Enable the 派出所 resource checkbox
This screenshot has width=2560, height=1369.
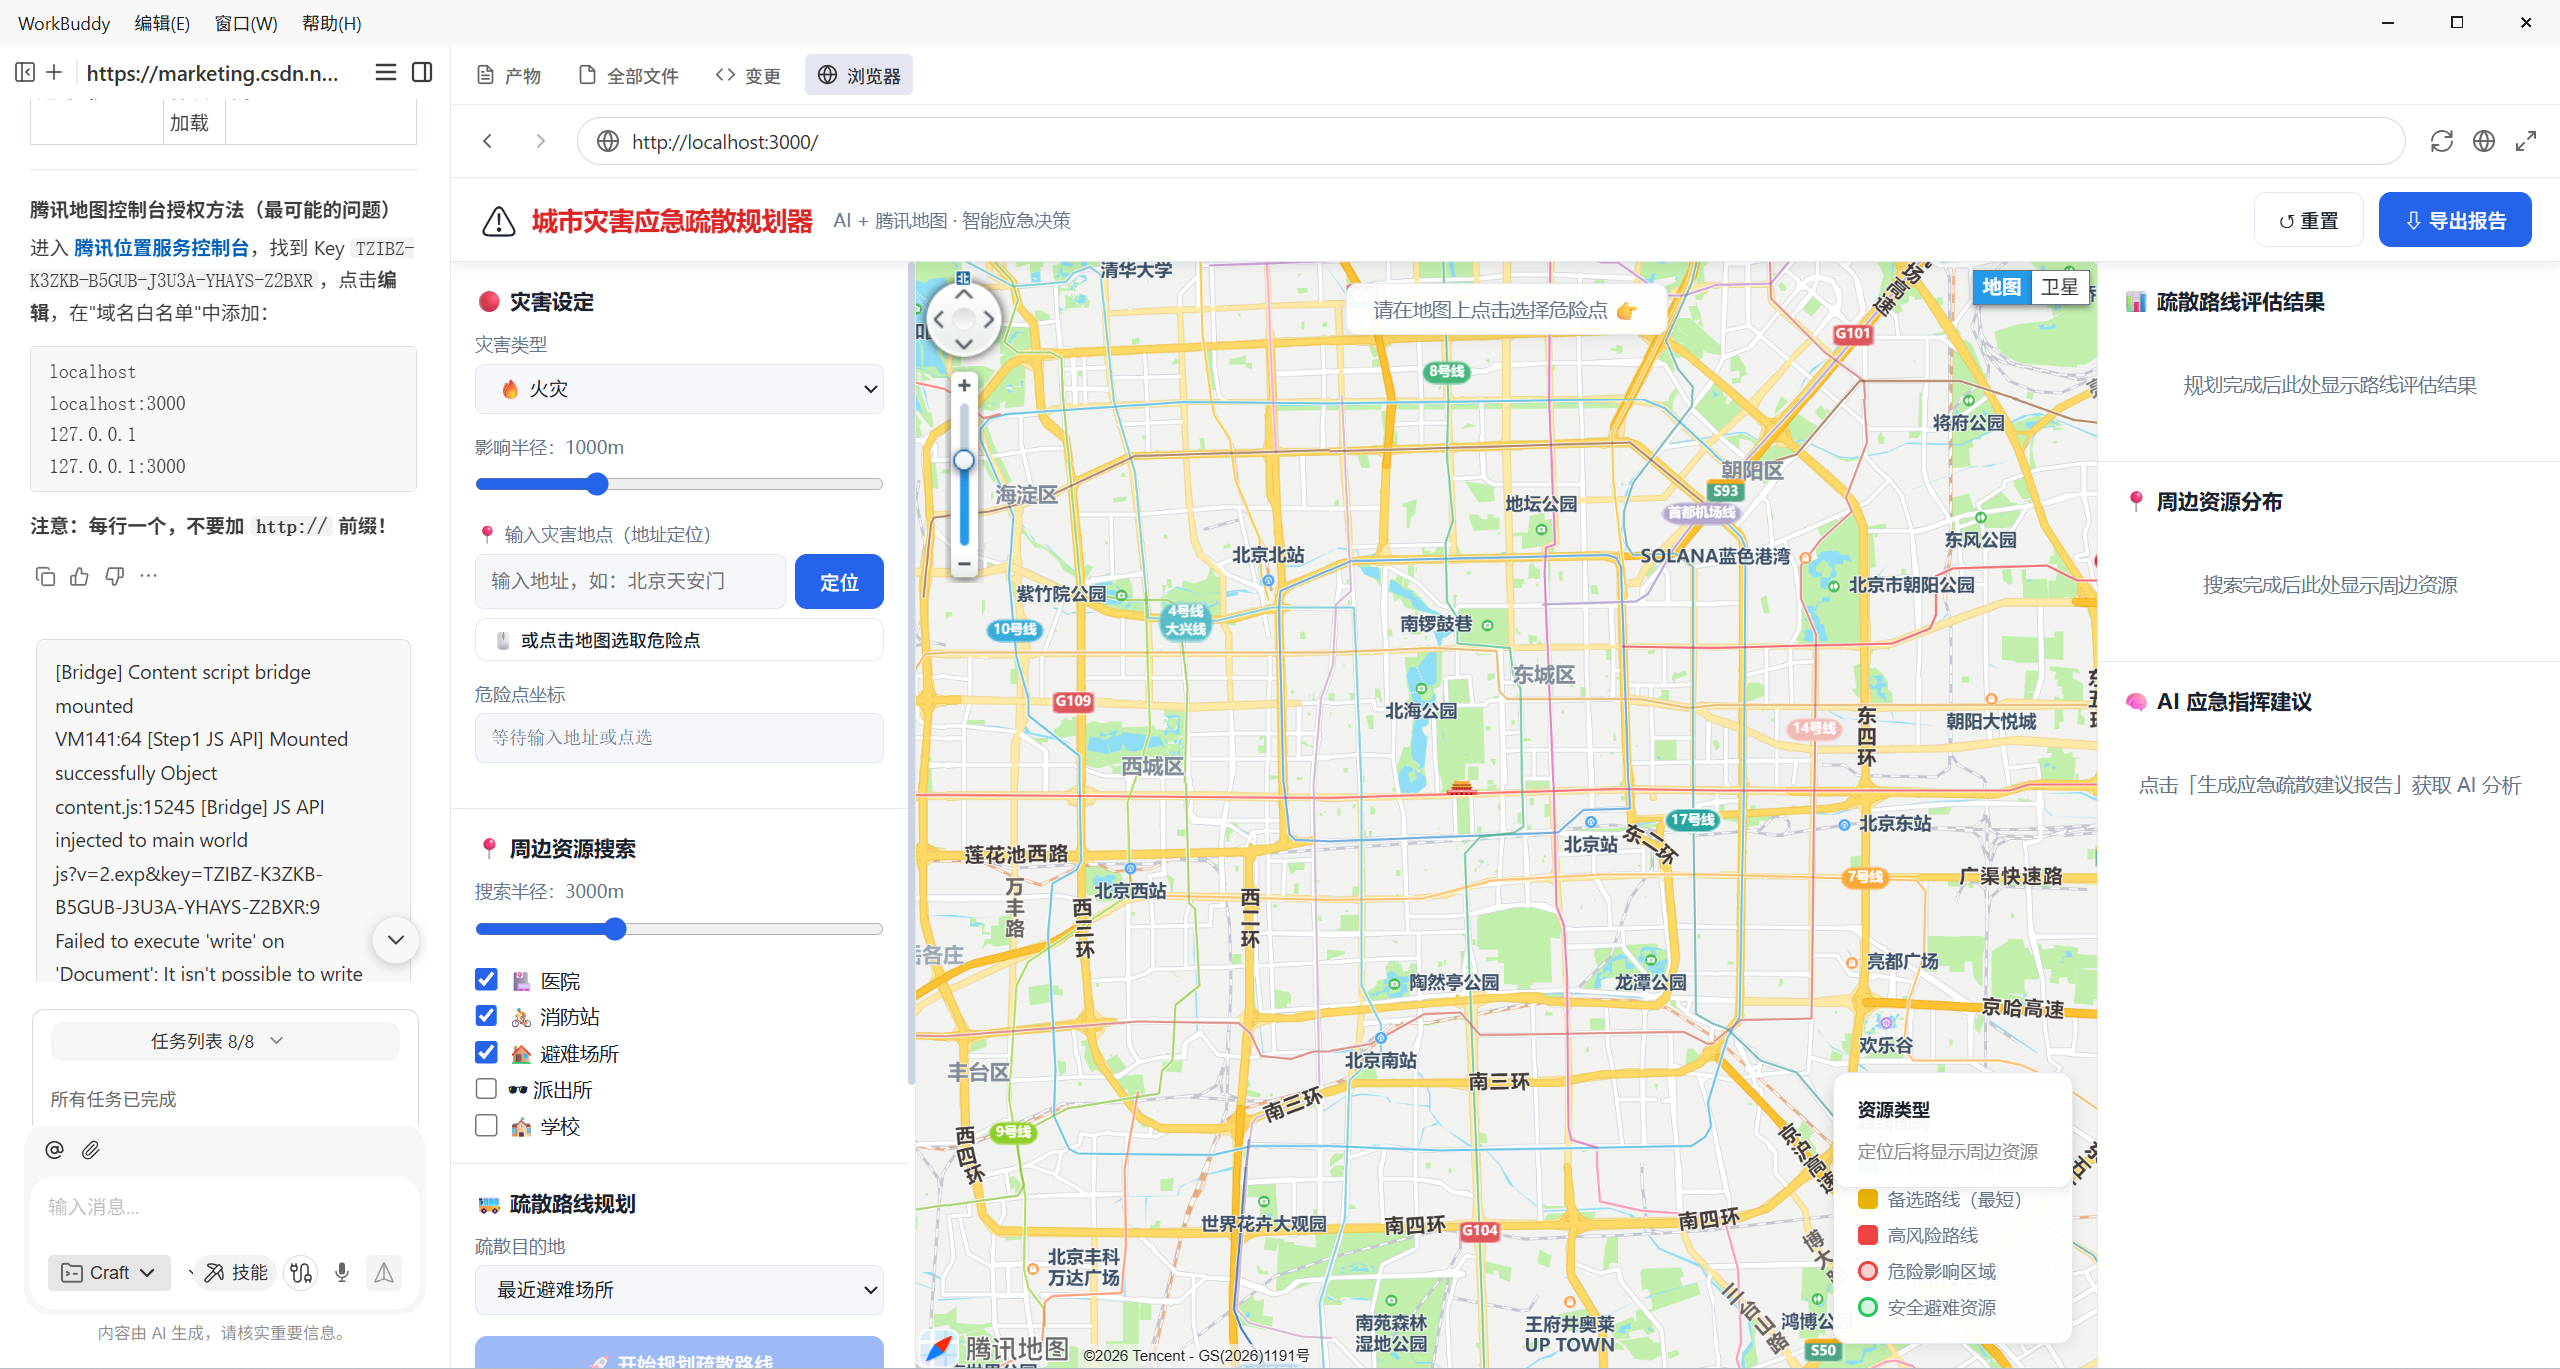pyautogui.click(x=486, y=1088)
